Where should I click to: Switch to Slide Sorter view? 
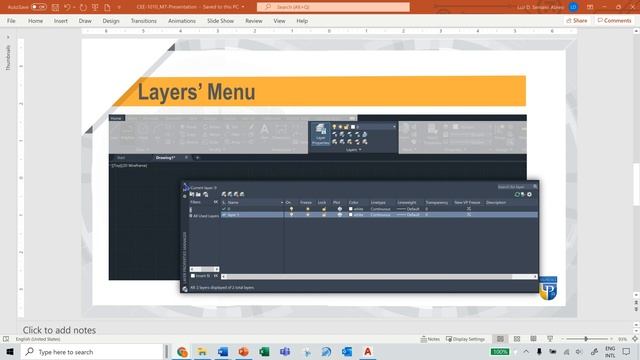click(517, 339)
